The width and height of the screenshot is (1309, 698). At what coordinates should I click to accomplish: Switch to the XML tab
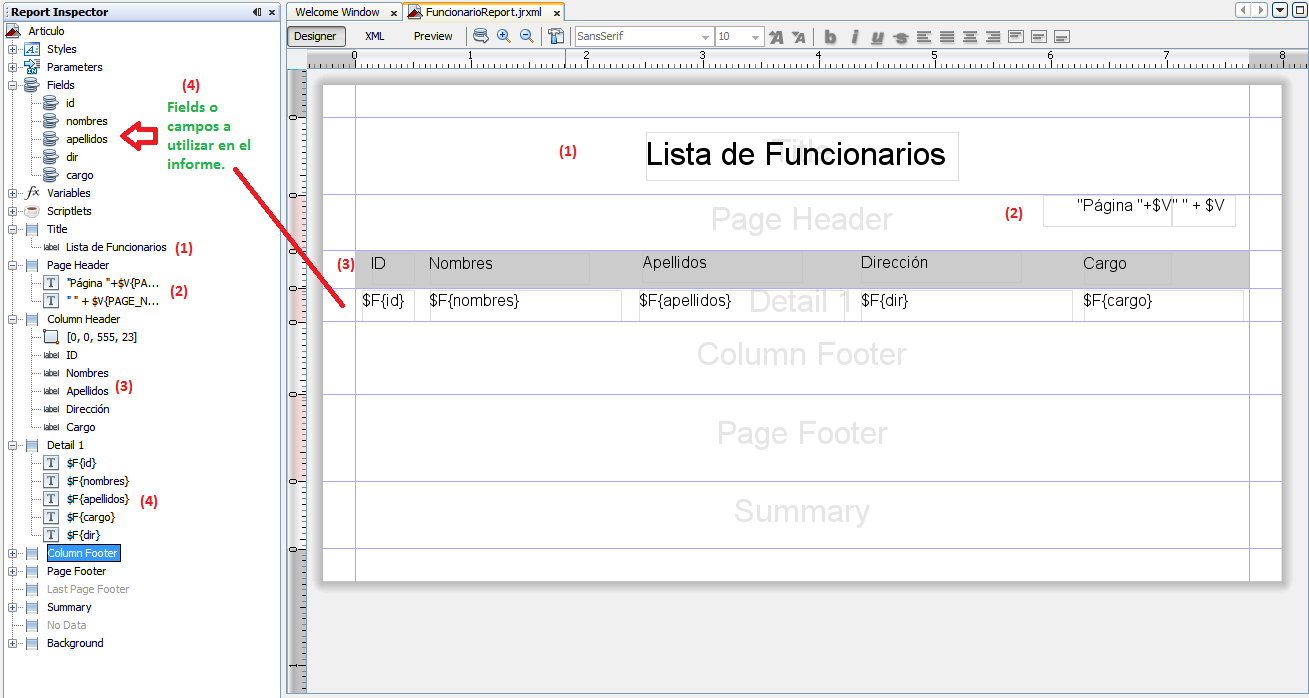point(374,36)
